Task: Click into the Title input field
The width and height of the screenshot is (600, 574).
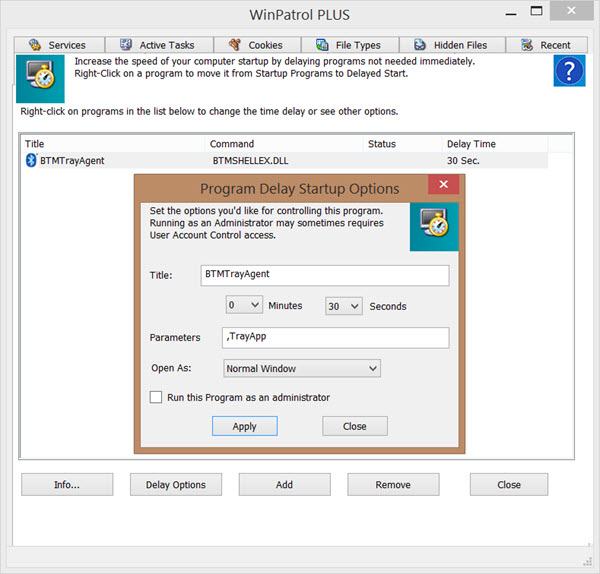Action: pos(325,276)
